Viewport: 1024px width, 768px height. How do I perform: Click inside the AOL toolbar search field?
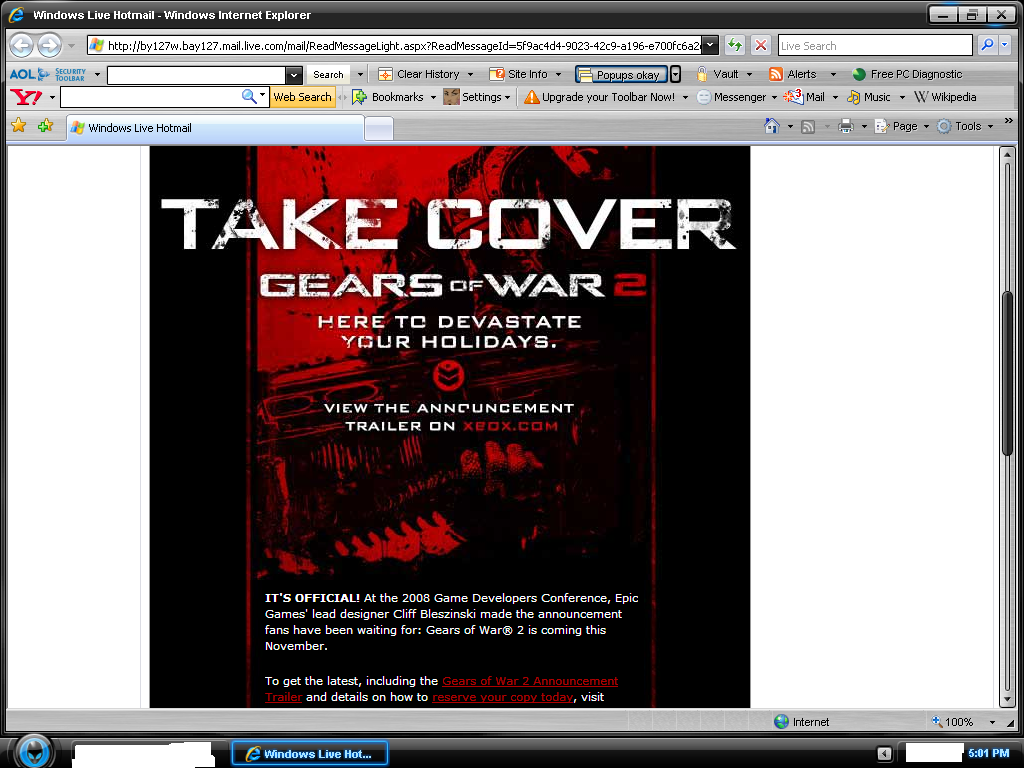tap(197, 75)
